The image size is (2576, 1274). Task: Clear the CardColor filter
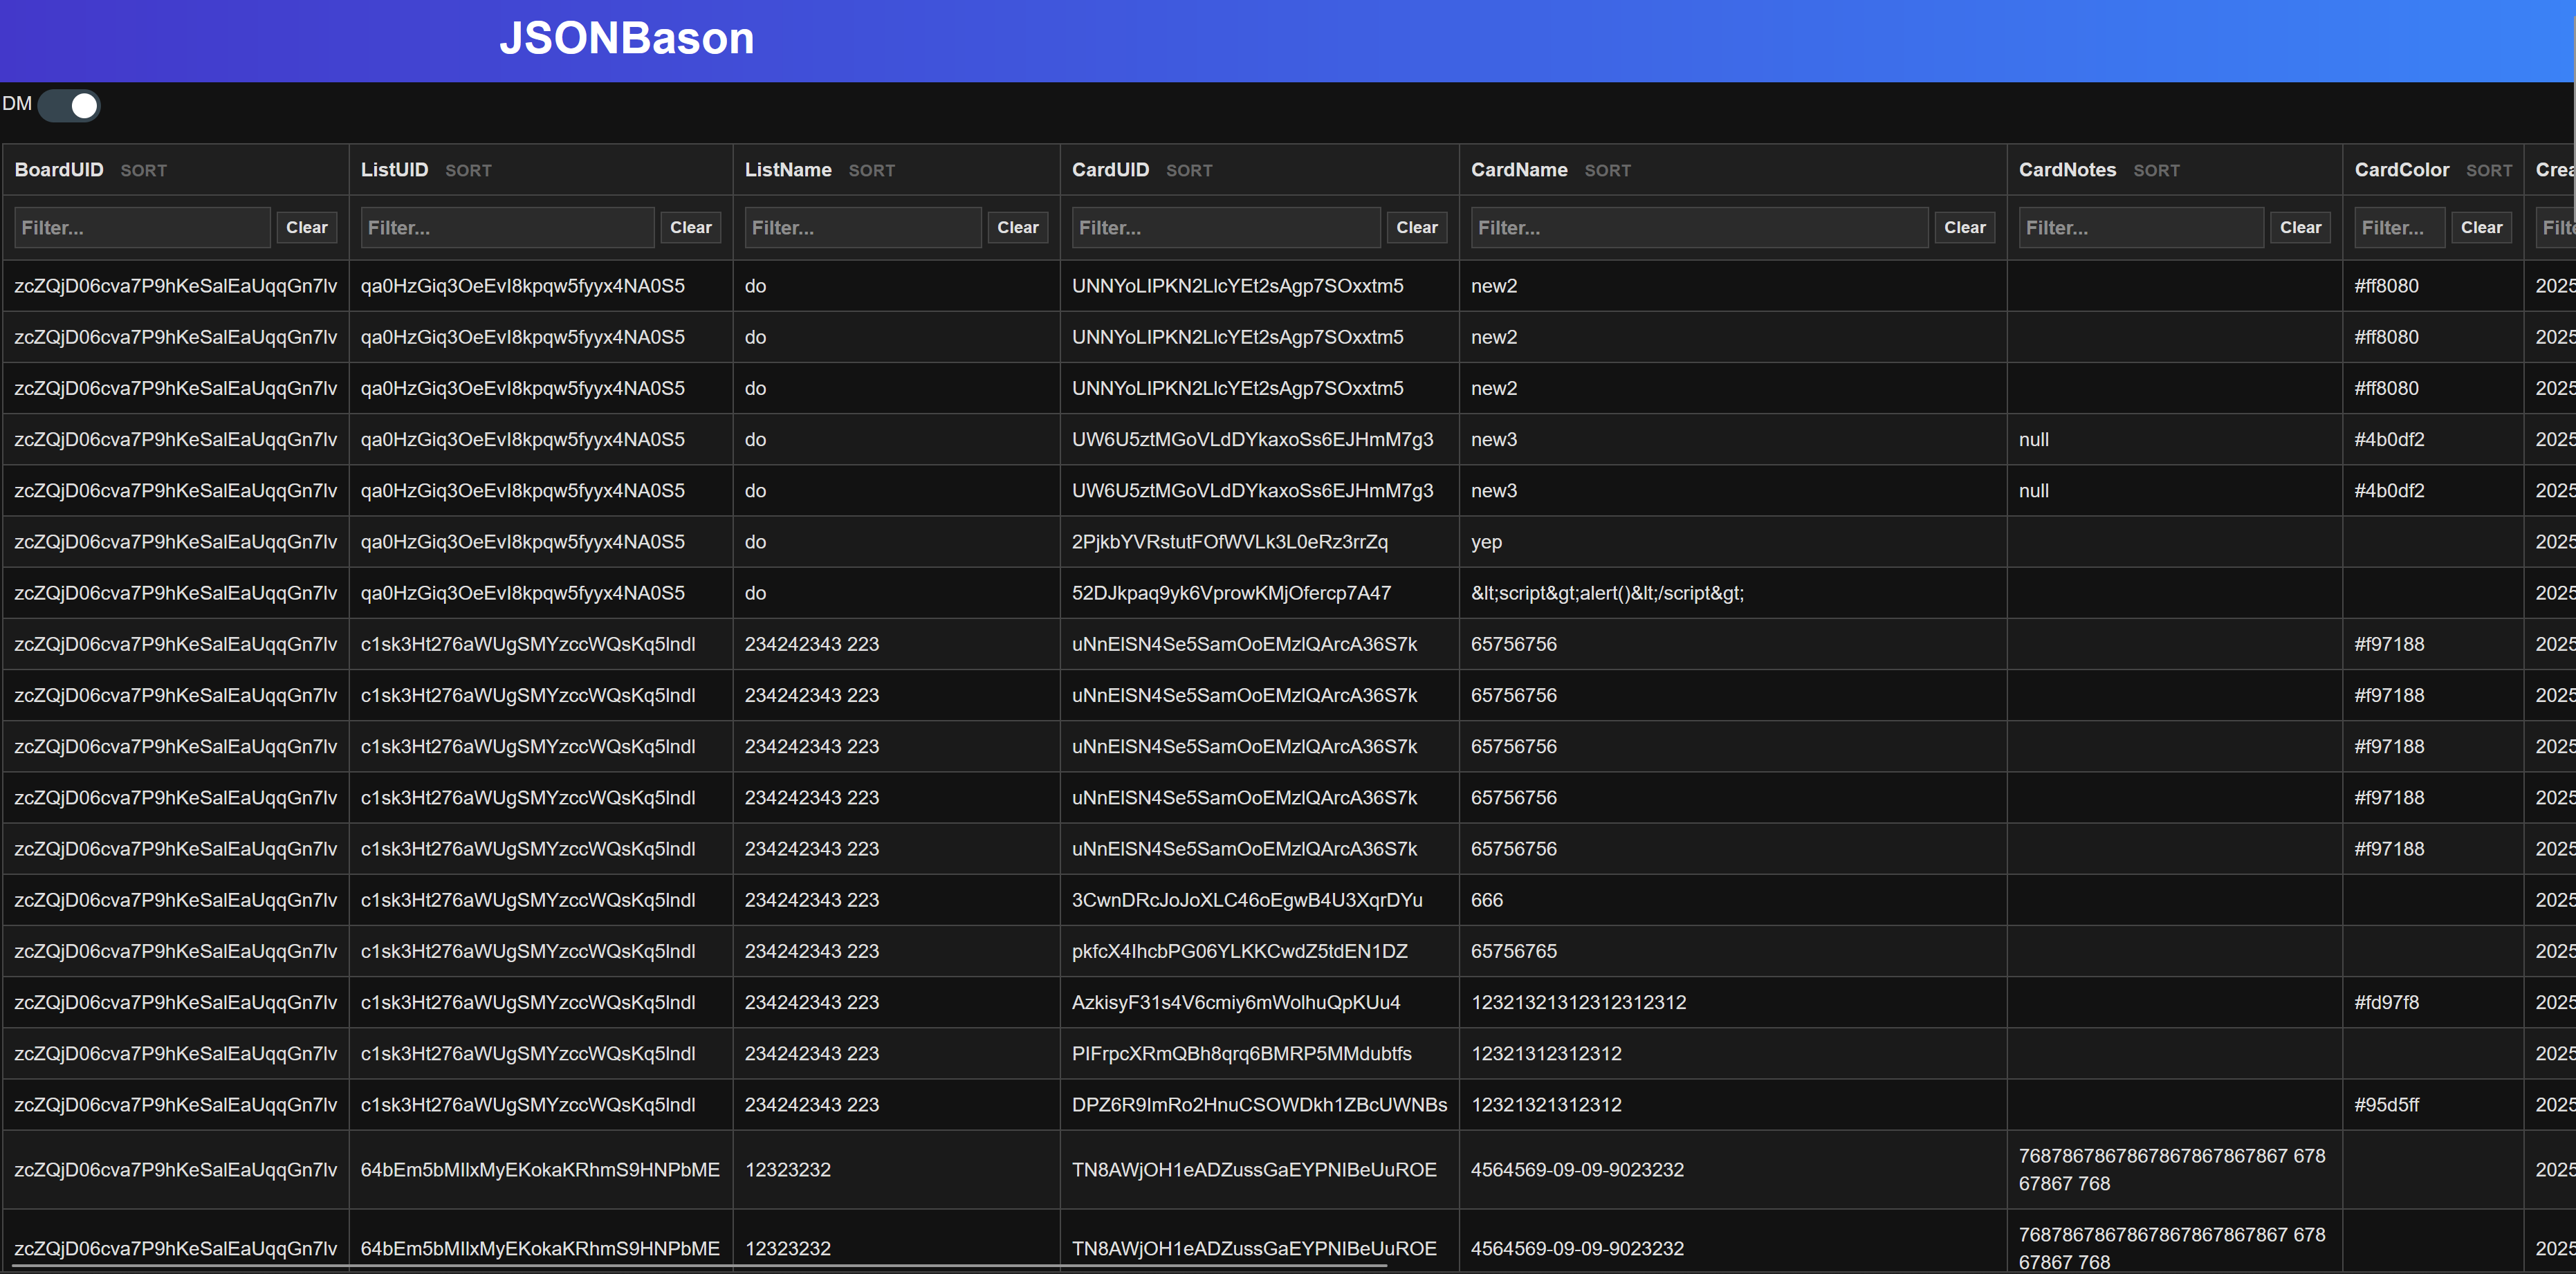[2482, 228]
